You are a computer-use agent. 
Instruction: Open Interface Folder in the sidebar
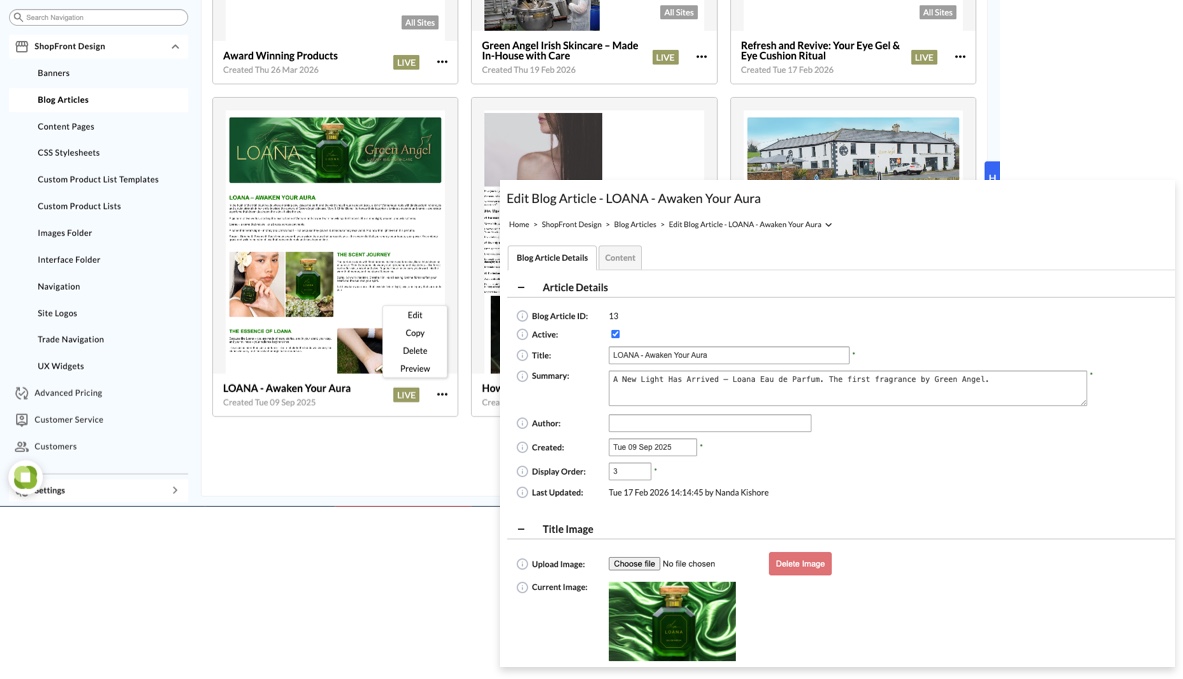[x=69, y=260]
